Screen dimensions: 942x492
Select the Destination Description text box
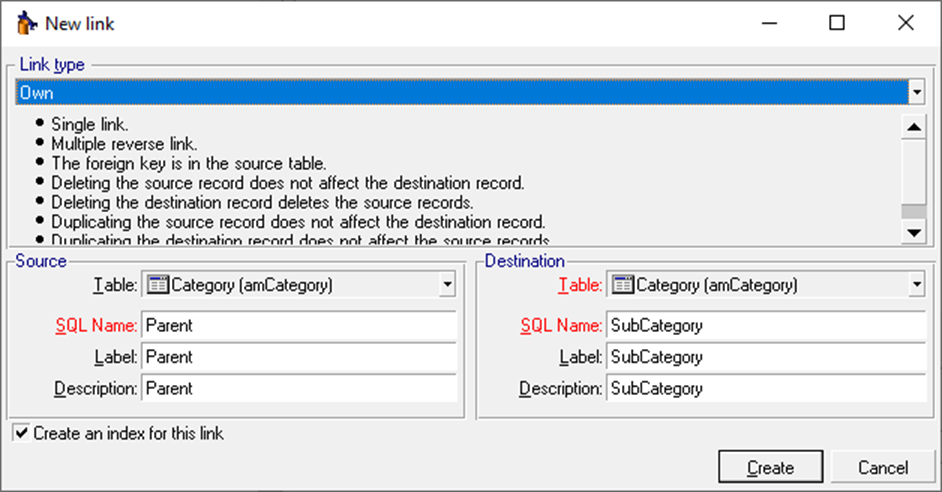pos(764,388)
